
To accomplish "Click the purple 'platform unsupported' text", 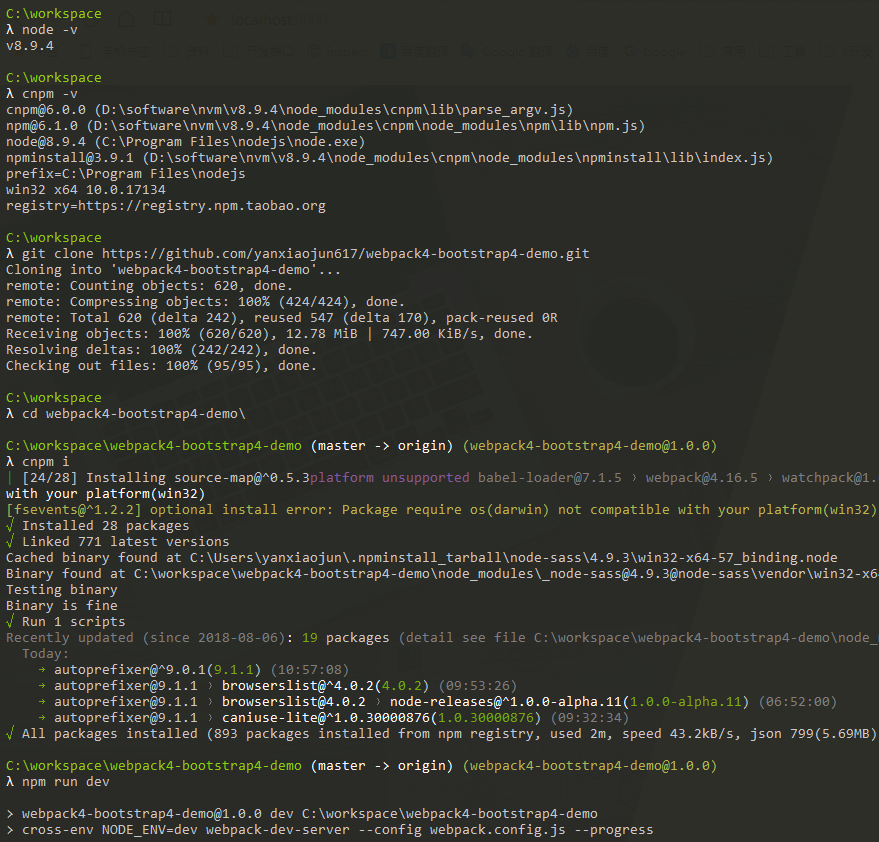I will 390,478.
